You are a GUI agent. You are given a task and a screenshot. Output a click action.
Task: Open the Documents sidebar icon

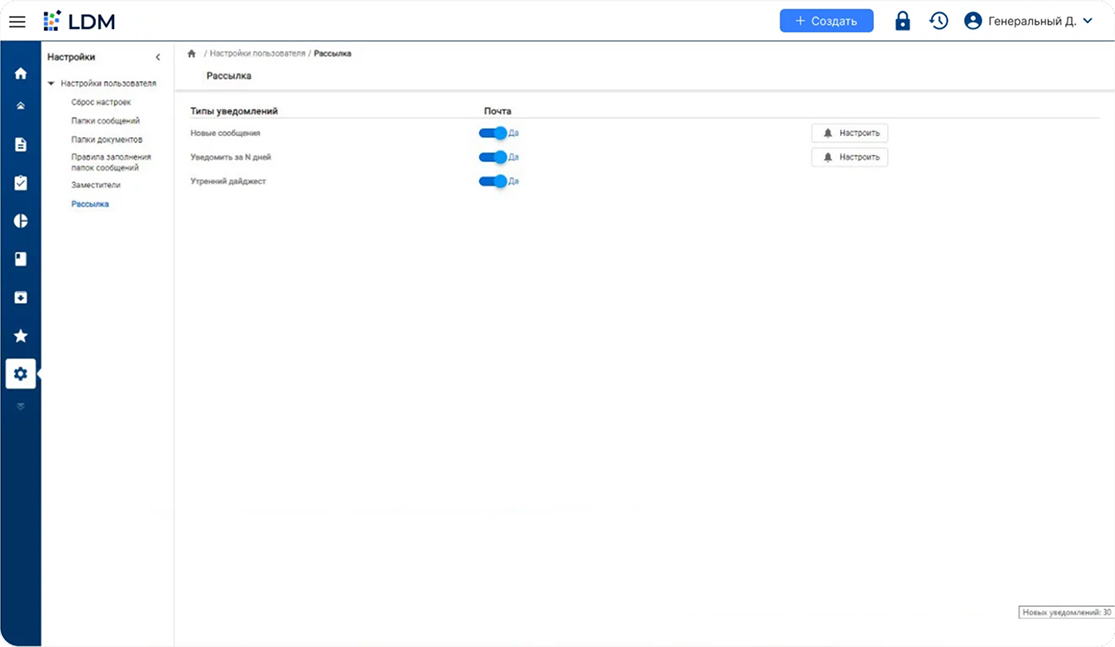(x=20, y=145)
